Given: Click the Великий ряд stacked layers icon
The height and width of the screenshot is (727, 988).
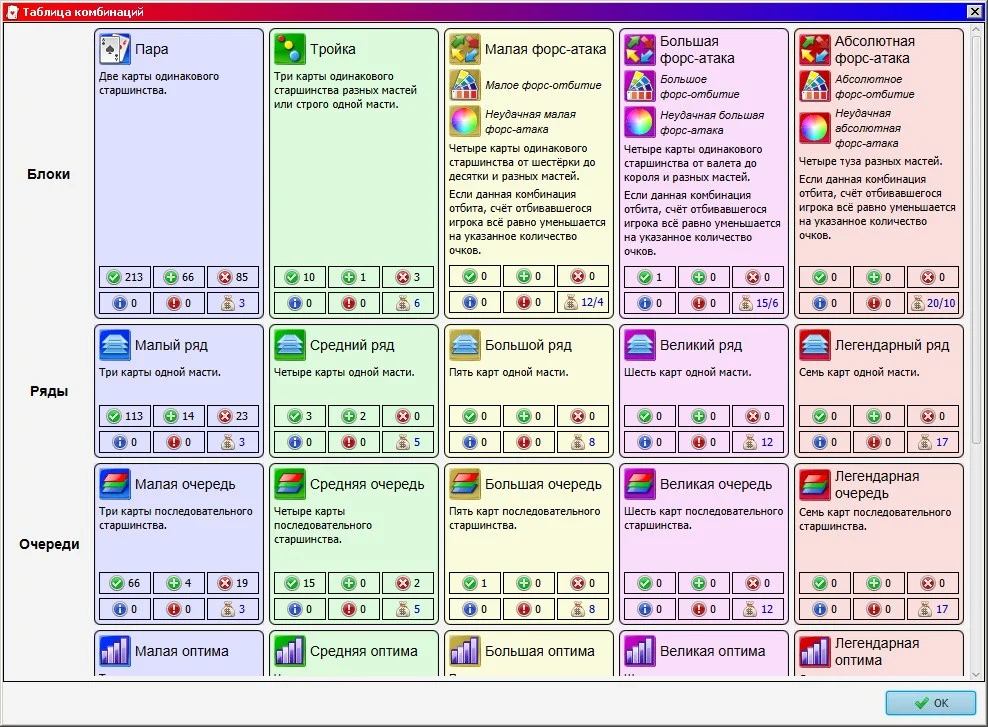Looking at the screenshot, I should [x=640, y=345].
